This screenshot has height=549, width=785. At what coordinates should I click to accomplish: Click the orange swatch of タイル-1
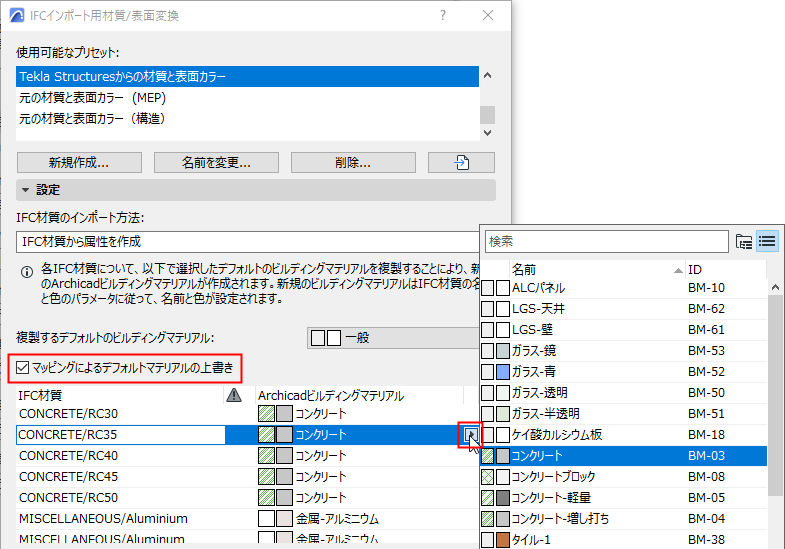pos(503,539)
